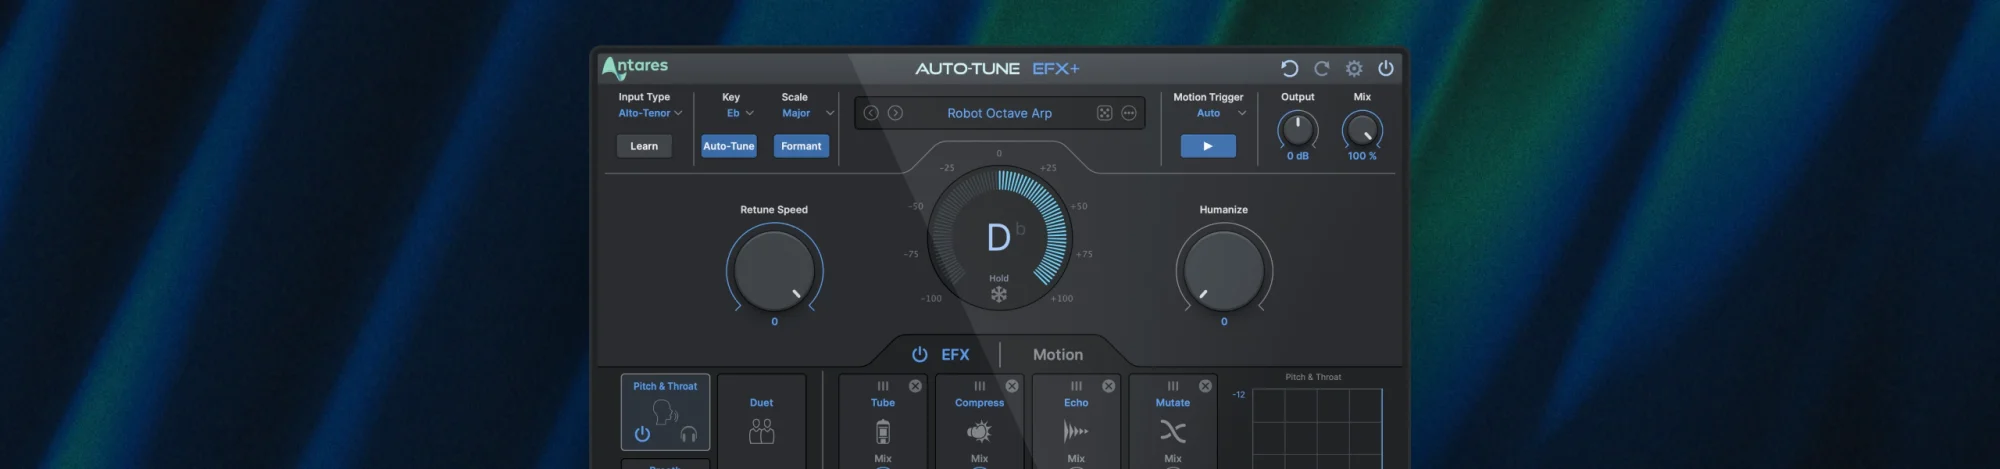The height and width of the screenshot is (469, 2000).
Task: Undo the last change
Action: point(1289,68)
